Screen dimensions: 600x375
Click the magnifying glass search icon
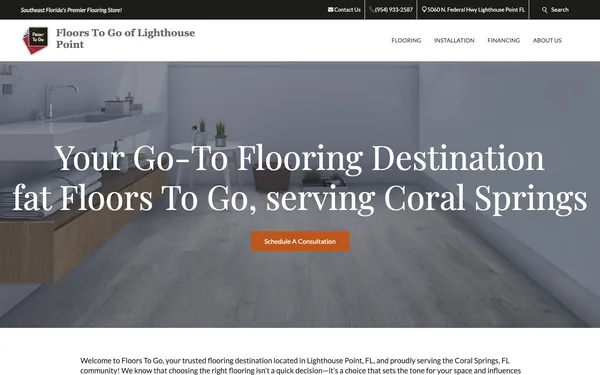point(545,10)
